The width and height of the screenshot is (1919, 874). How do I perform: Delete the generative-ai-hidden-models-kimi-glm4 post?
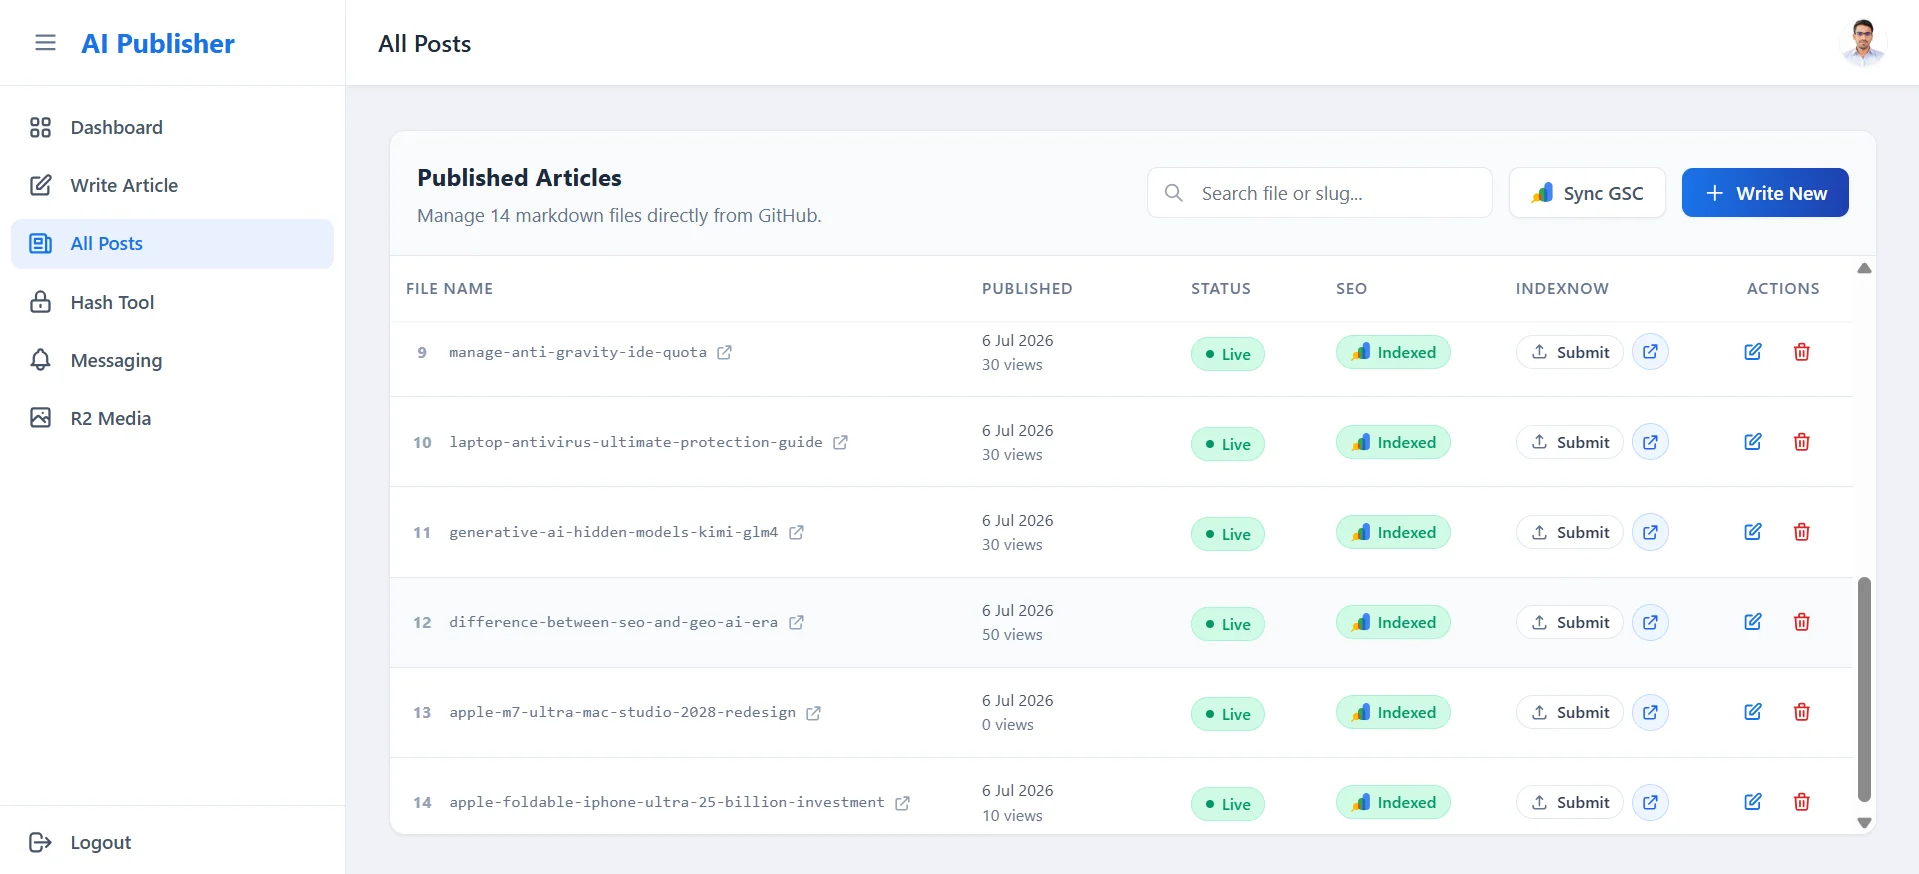[1802, 532]
